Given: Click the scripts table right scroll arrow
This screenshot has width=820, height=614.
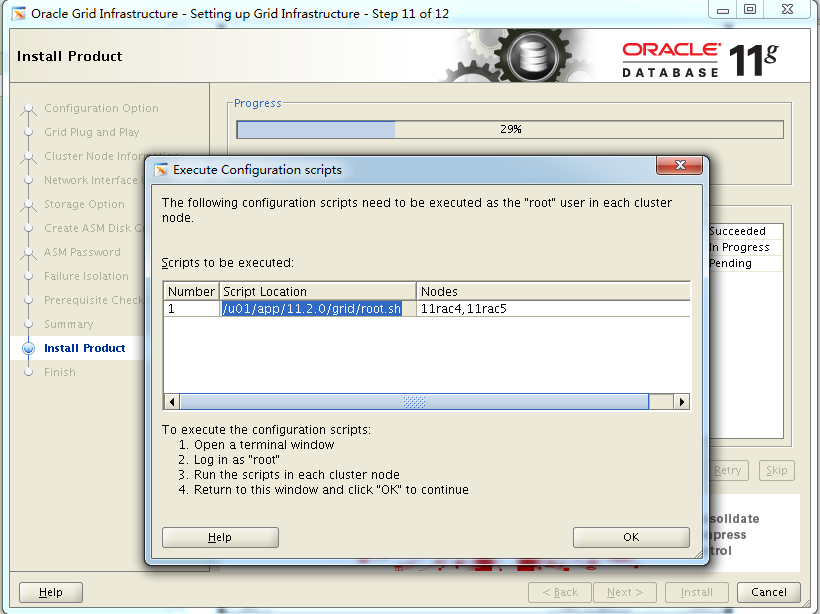Looking at the screenshot, I should pyautogui.click(x=681, y=402).
